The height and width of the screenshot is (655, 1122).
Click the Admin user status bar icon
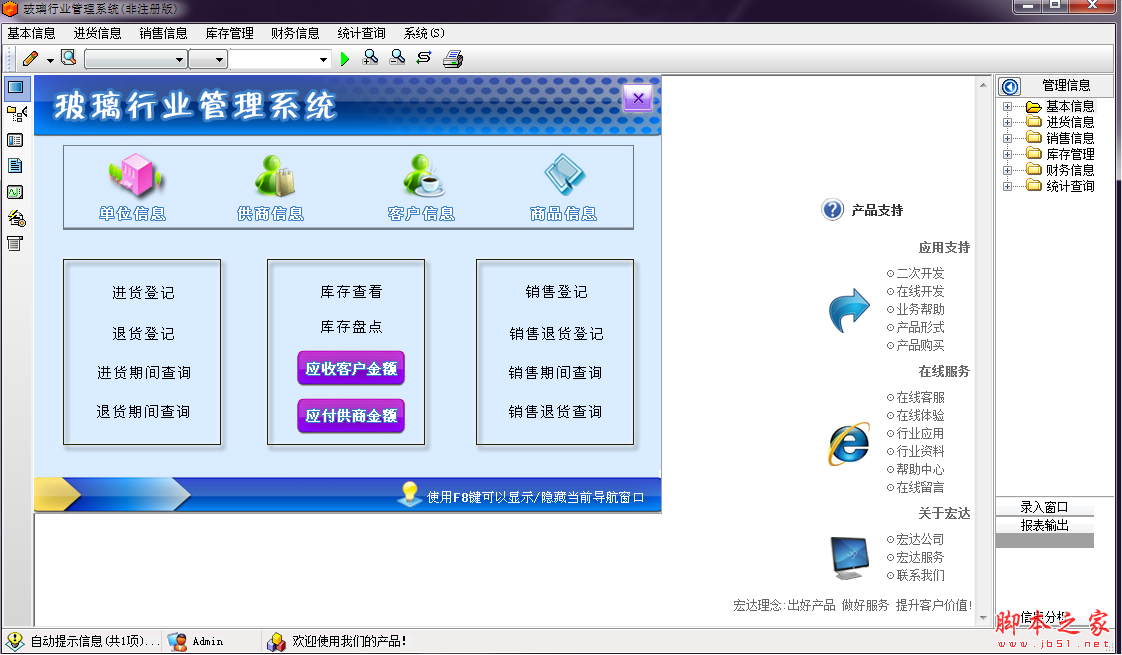177,641
